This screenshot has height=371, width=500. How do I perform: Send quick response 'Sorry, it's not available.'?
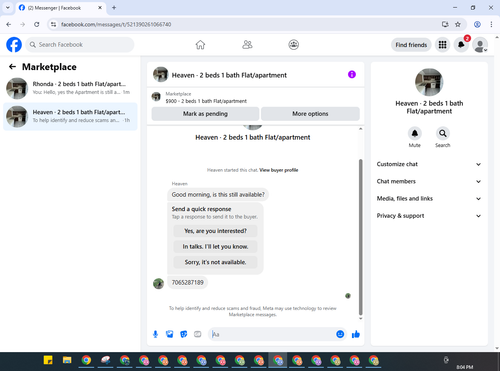point(215,262)
